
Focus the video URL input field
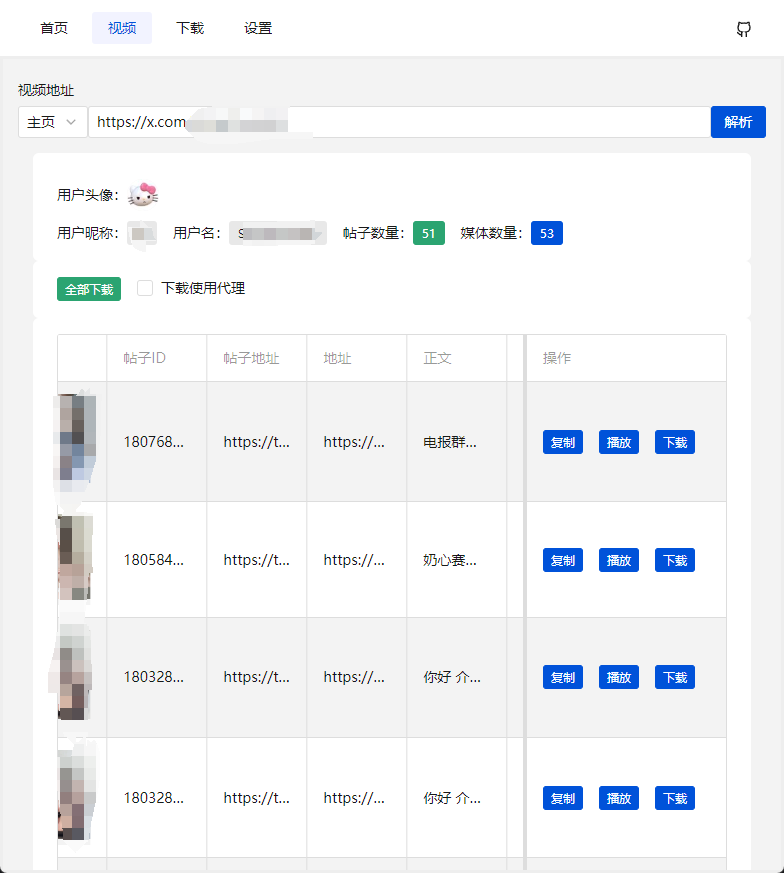coord(399,122)
